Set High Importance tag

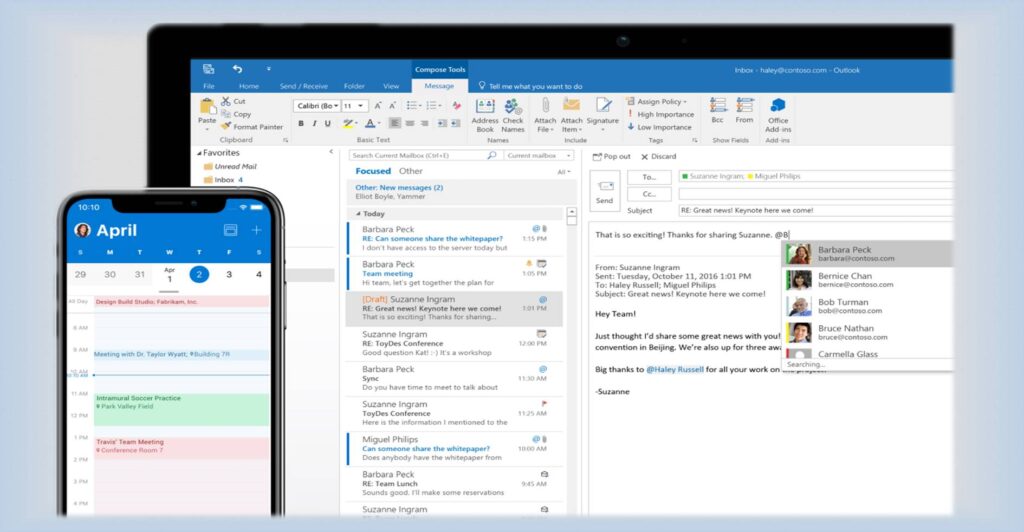660,114
